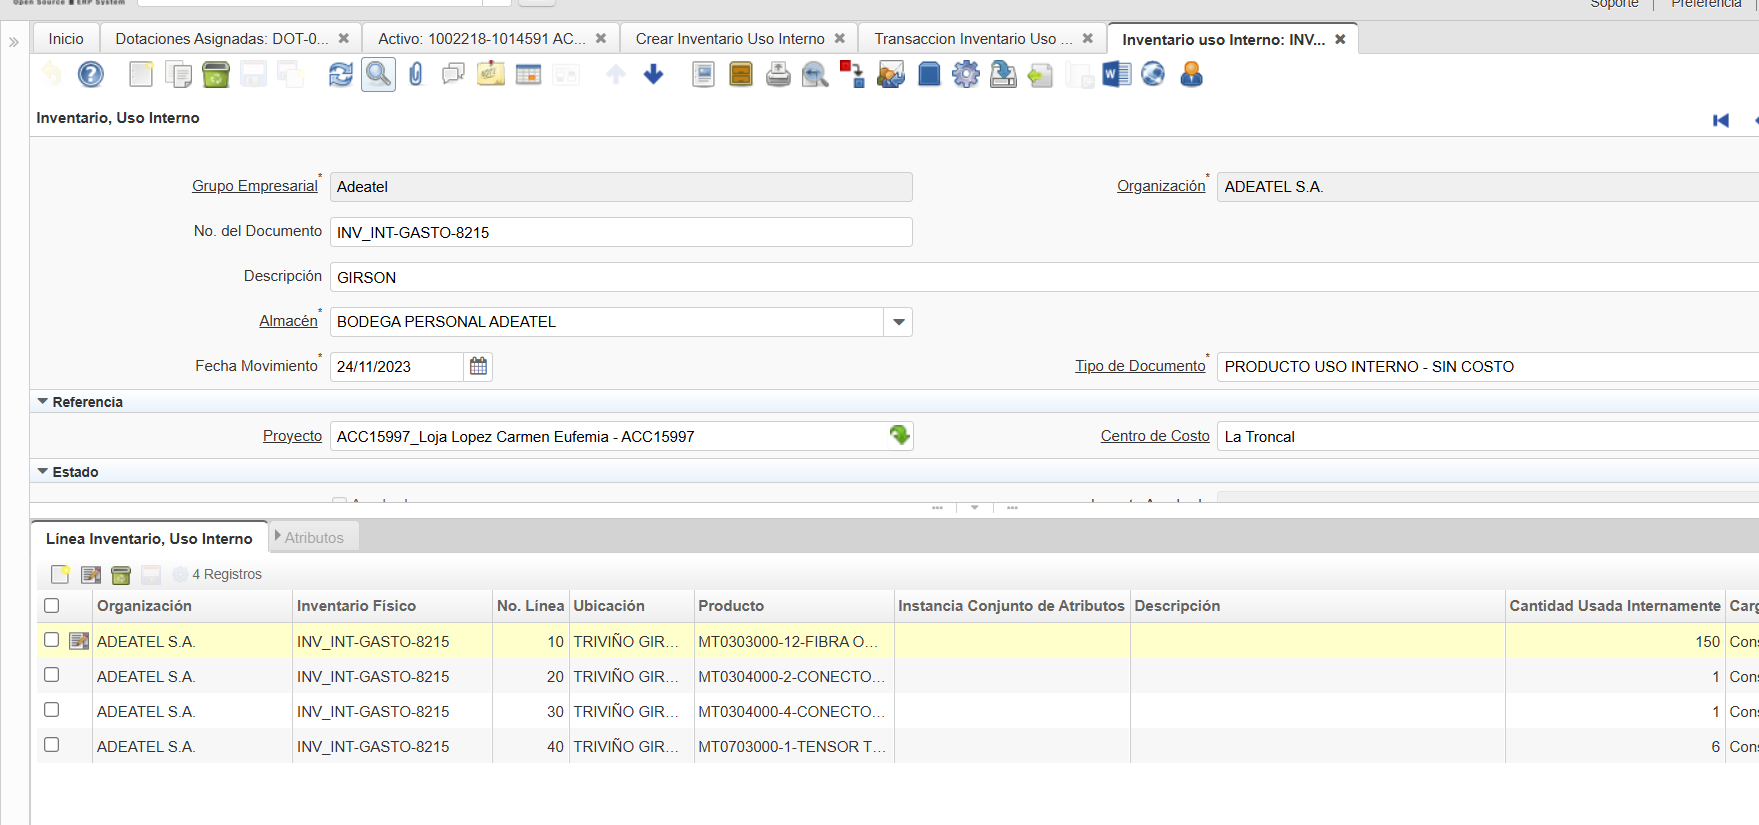Image resolution: width=1759 pixels, height=825 pixels.
Task: Click the Refresh toolbar icon
Action: (x=341, y=74)
